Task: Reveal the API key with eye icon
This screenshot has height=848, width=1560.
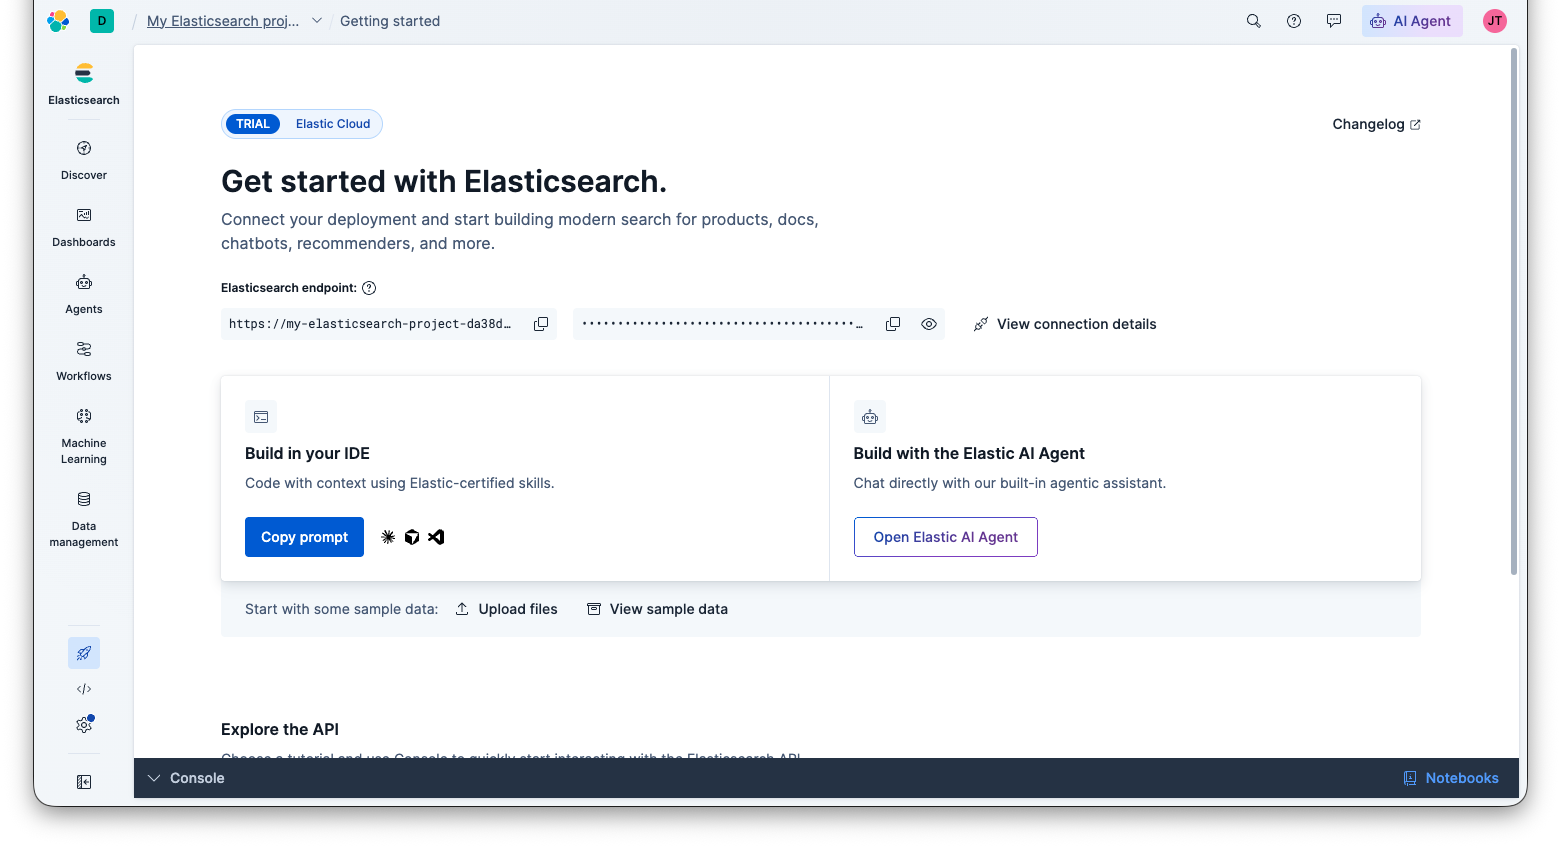Action: [929, 324]
